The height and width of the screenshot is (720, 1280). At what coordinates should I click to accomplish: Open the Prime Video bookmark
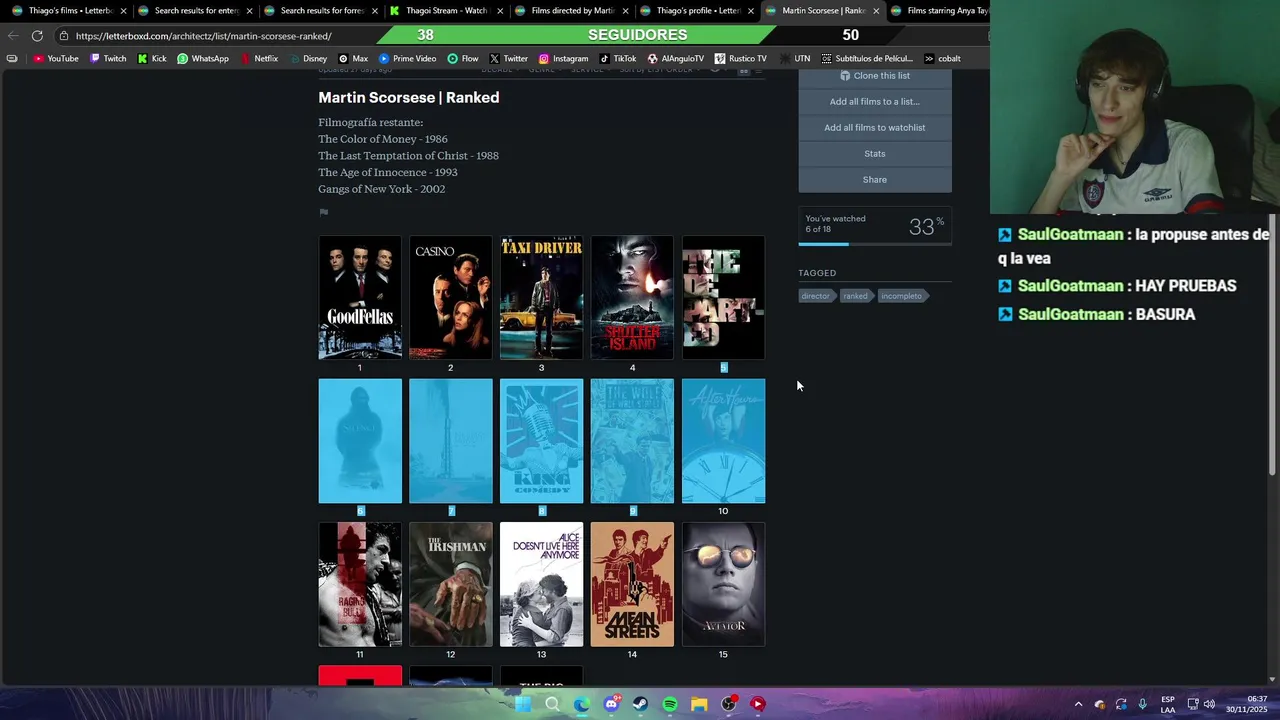click(407, 58)
